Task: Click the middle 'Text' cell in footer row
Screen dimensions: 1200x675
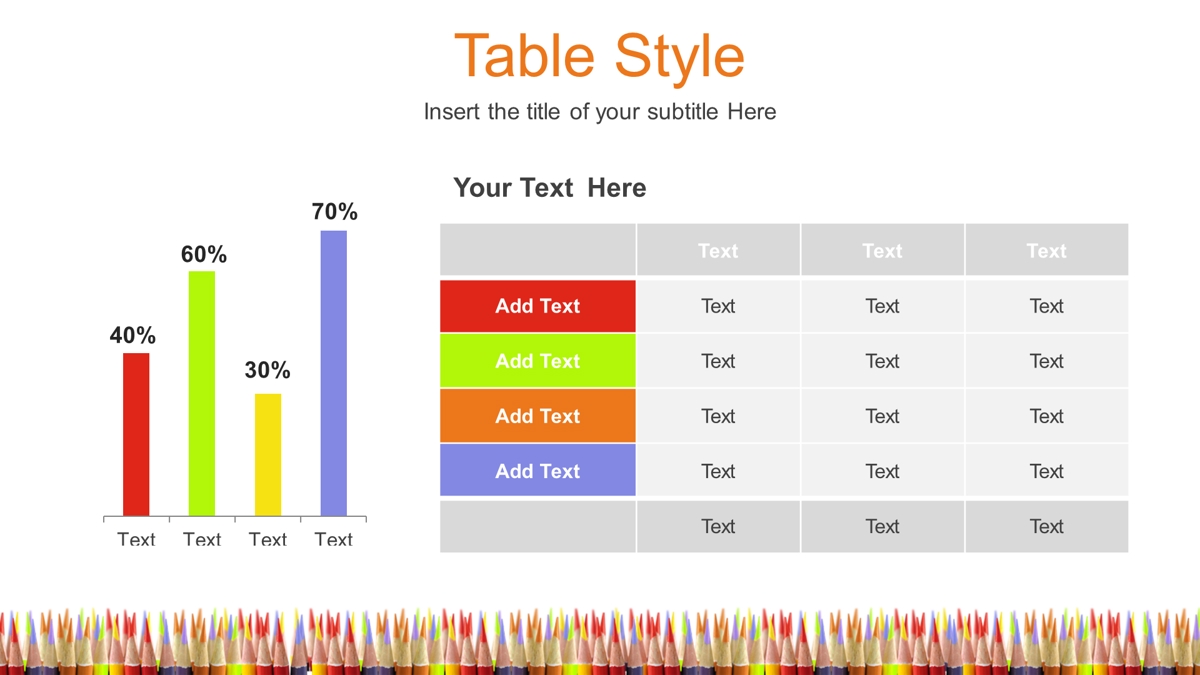Action: click(882, 526)
